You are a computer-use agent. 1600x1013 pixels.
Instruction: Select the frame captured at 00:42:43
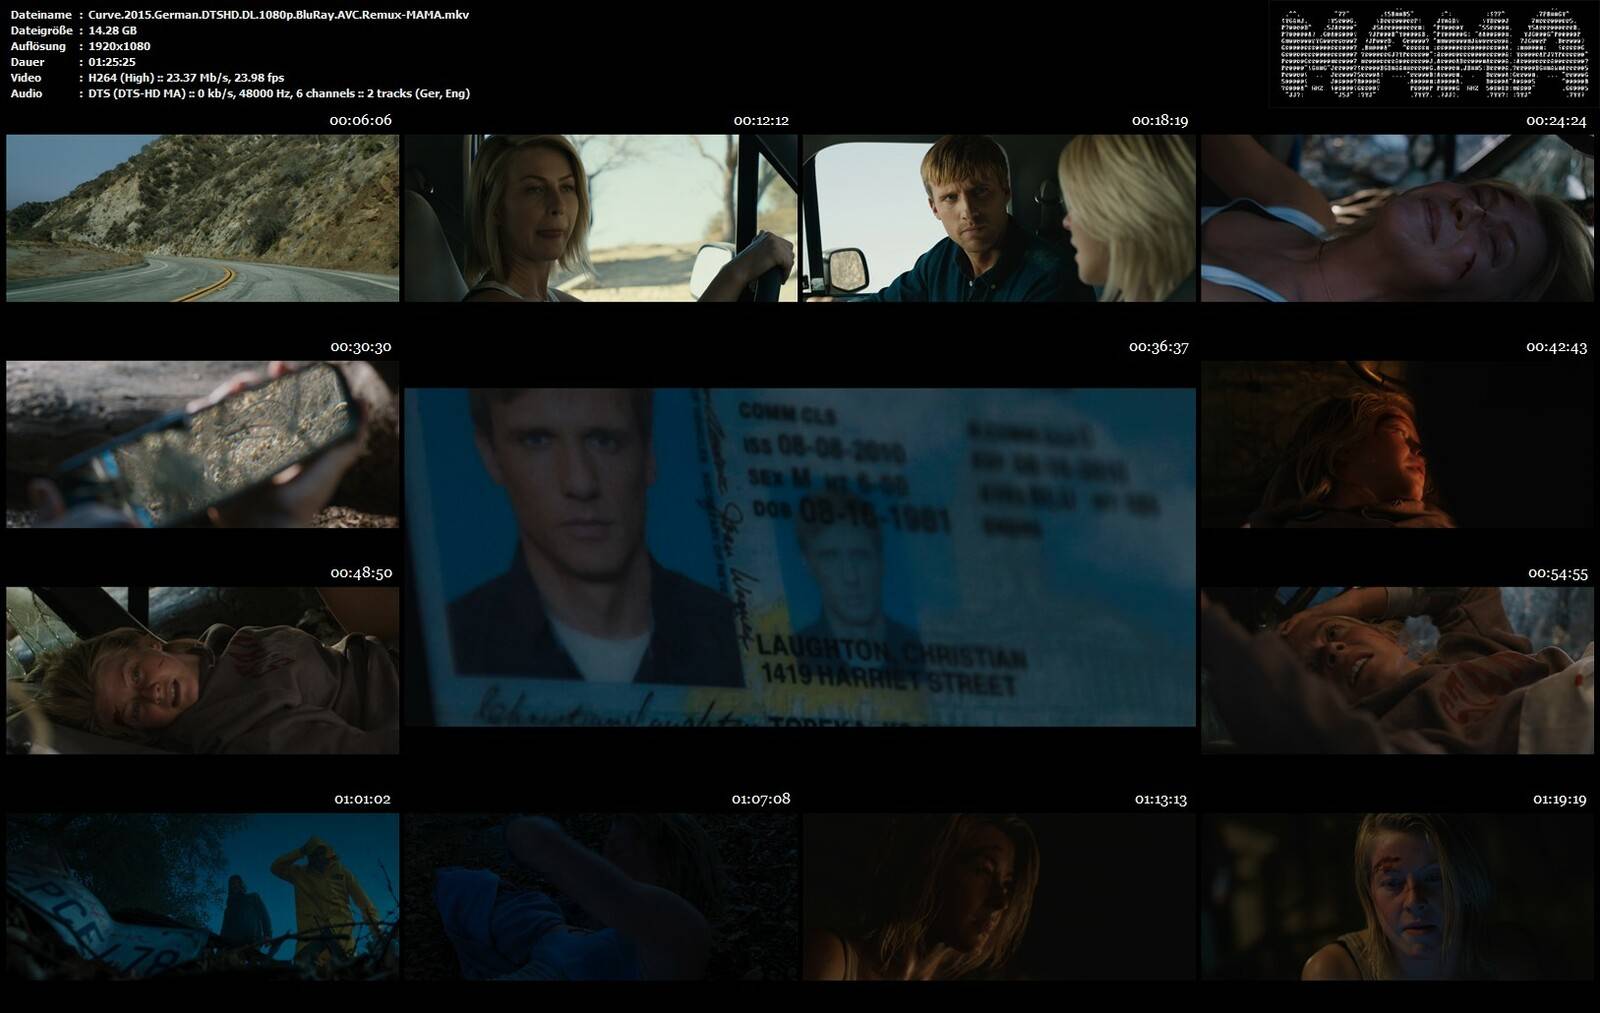(x=1397, y=444)
